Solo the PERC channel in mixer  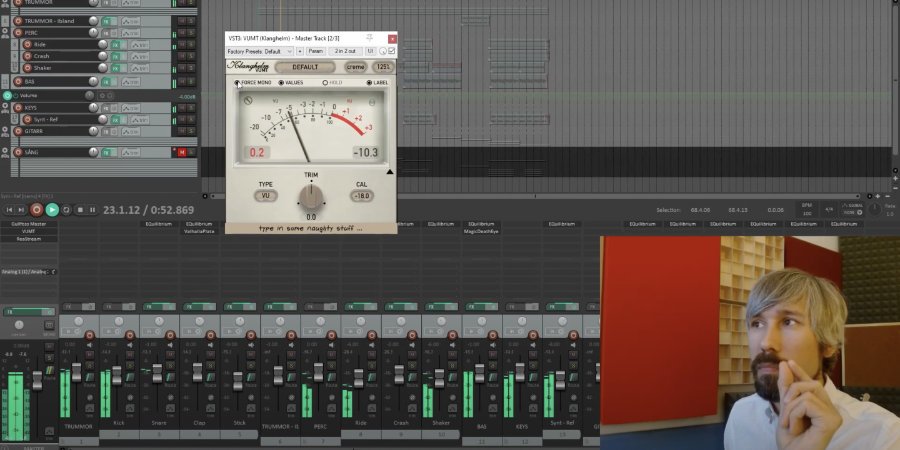tap(331, 364)
